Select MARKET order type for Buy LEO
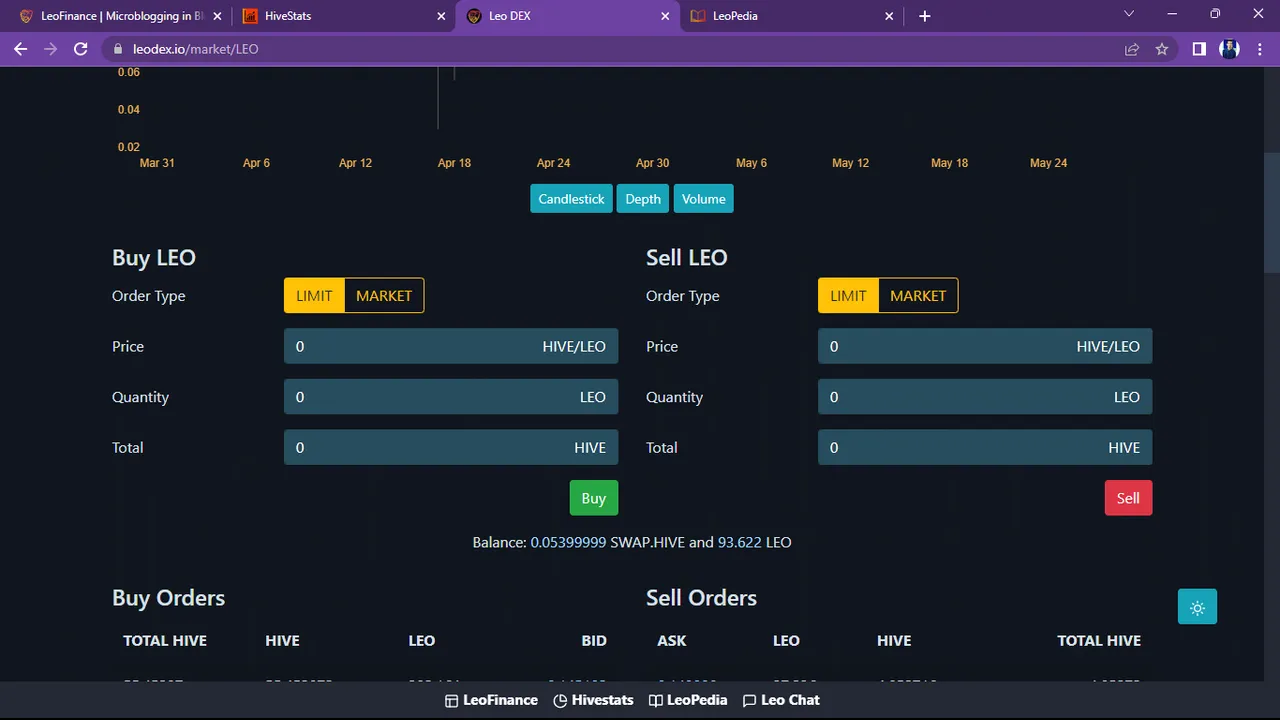This screenshot has height=720, width=1280. (x=384, y=296)
